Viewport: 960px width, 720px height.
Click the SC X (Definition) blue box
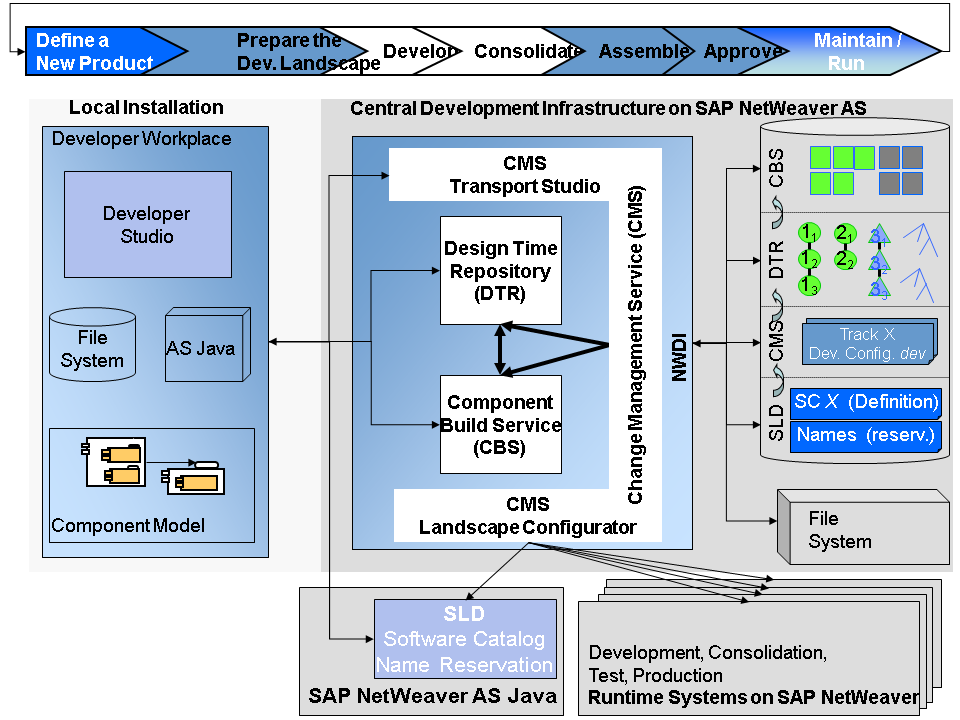point(866,402)
